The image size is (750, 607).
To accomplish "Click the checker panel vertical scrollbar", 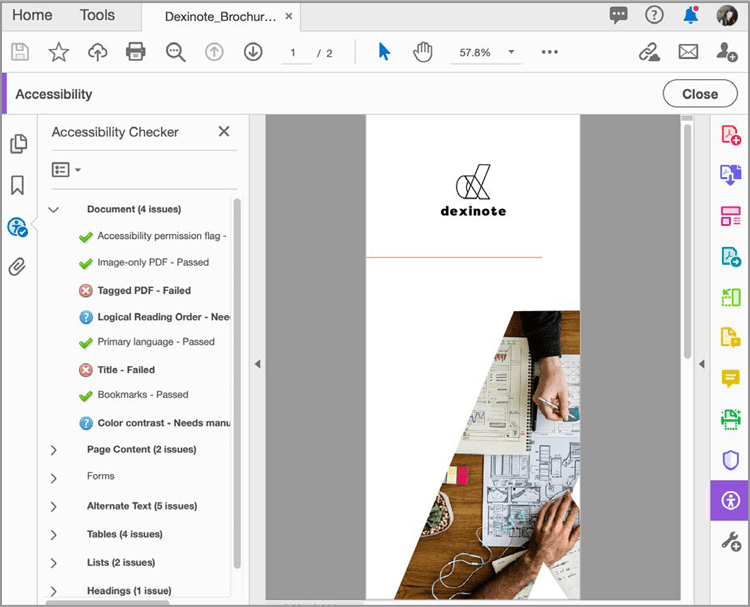I will click(x=237, y=383).
